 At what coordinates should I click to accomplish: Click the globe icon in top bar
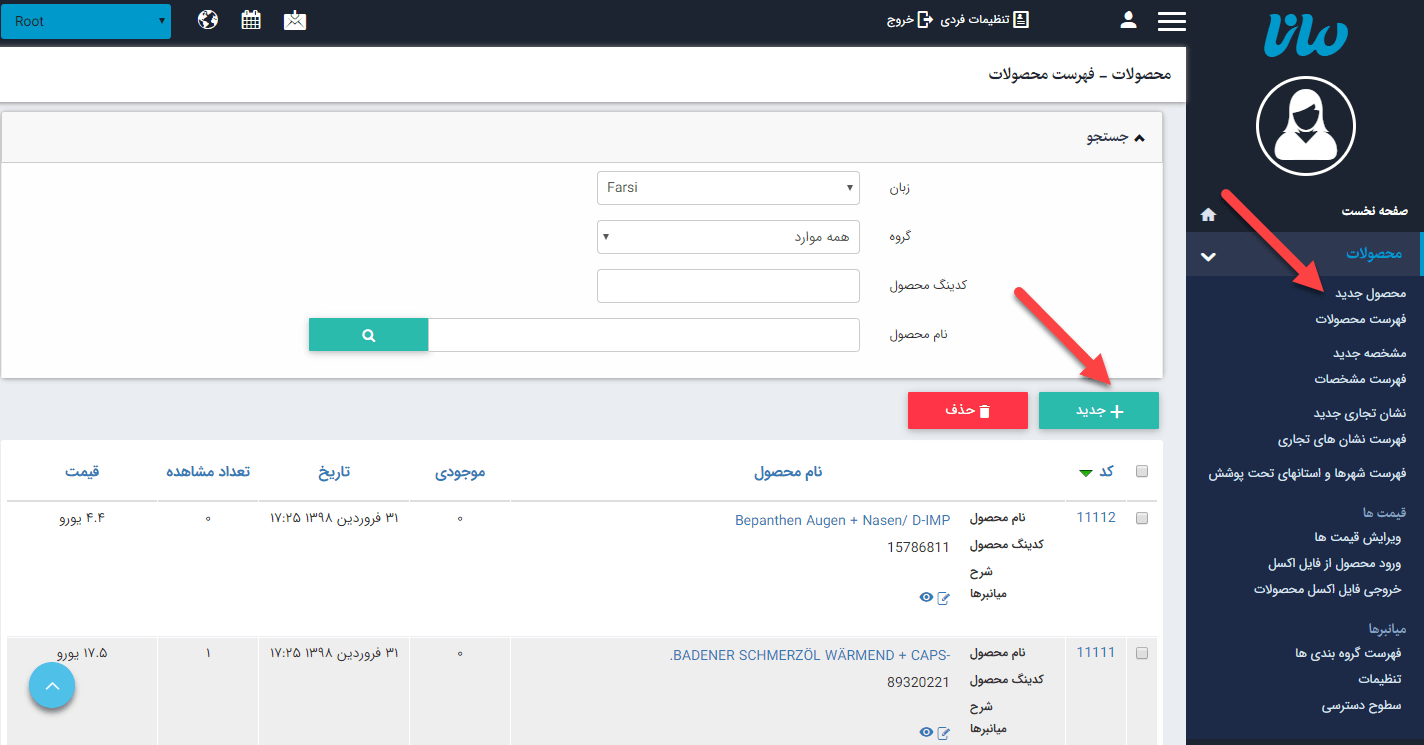coord(208,20)
